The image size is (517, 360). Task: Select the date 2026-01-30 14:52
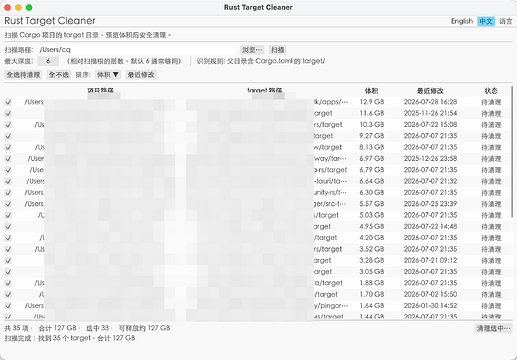coord(430,306)
